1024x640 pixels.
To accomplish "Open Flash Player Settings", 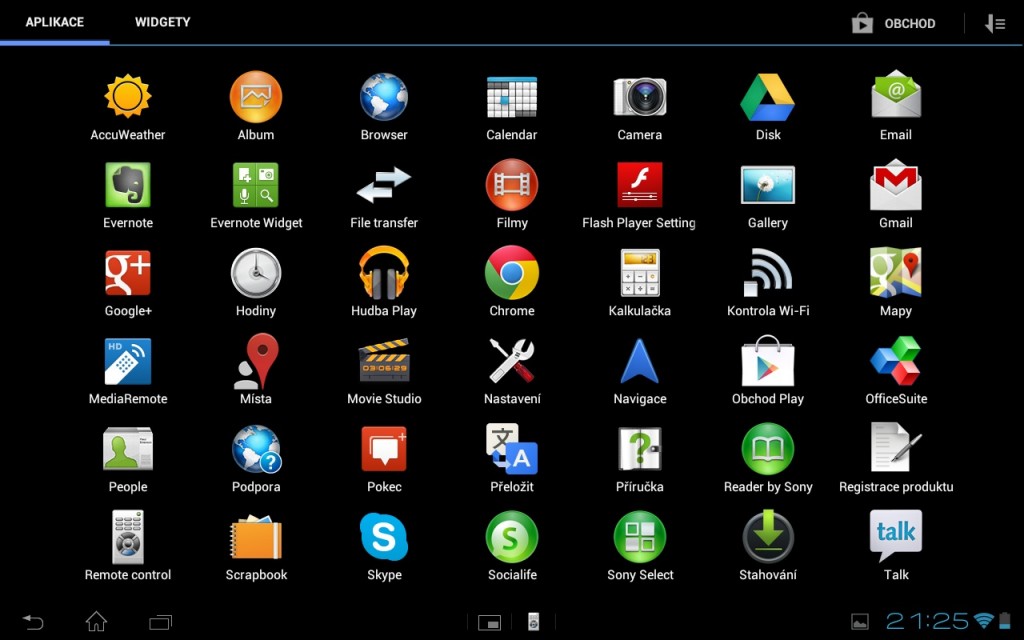I will [x=640, y=185].
